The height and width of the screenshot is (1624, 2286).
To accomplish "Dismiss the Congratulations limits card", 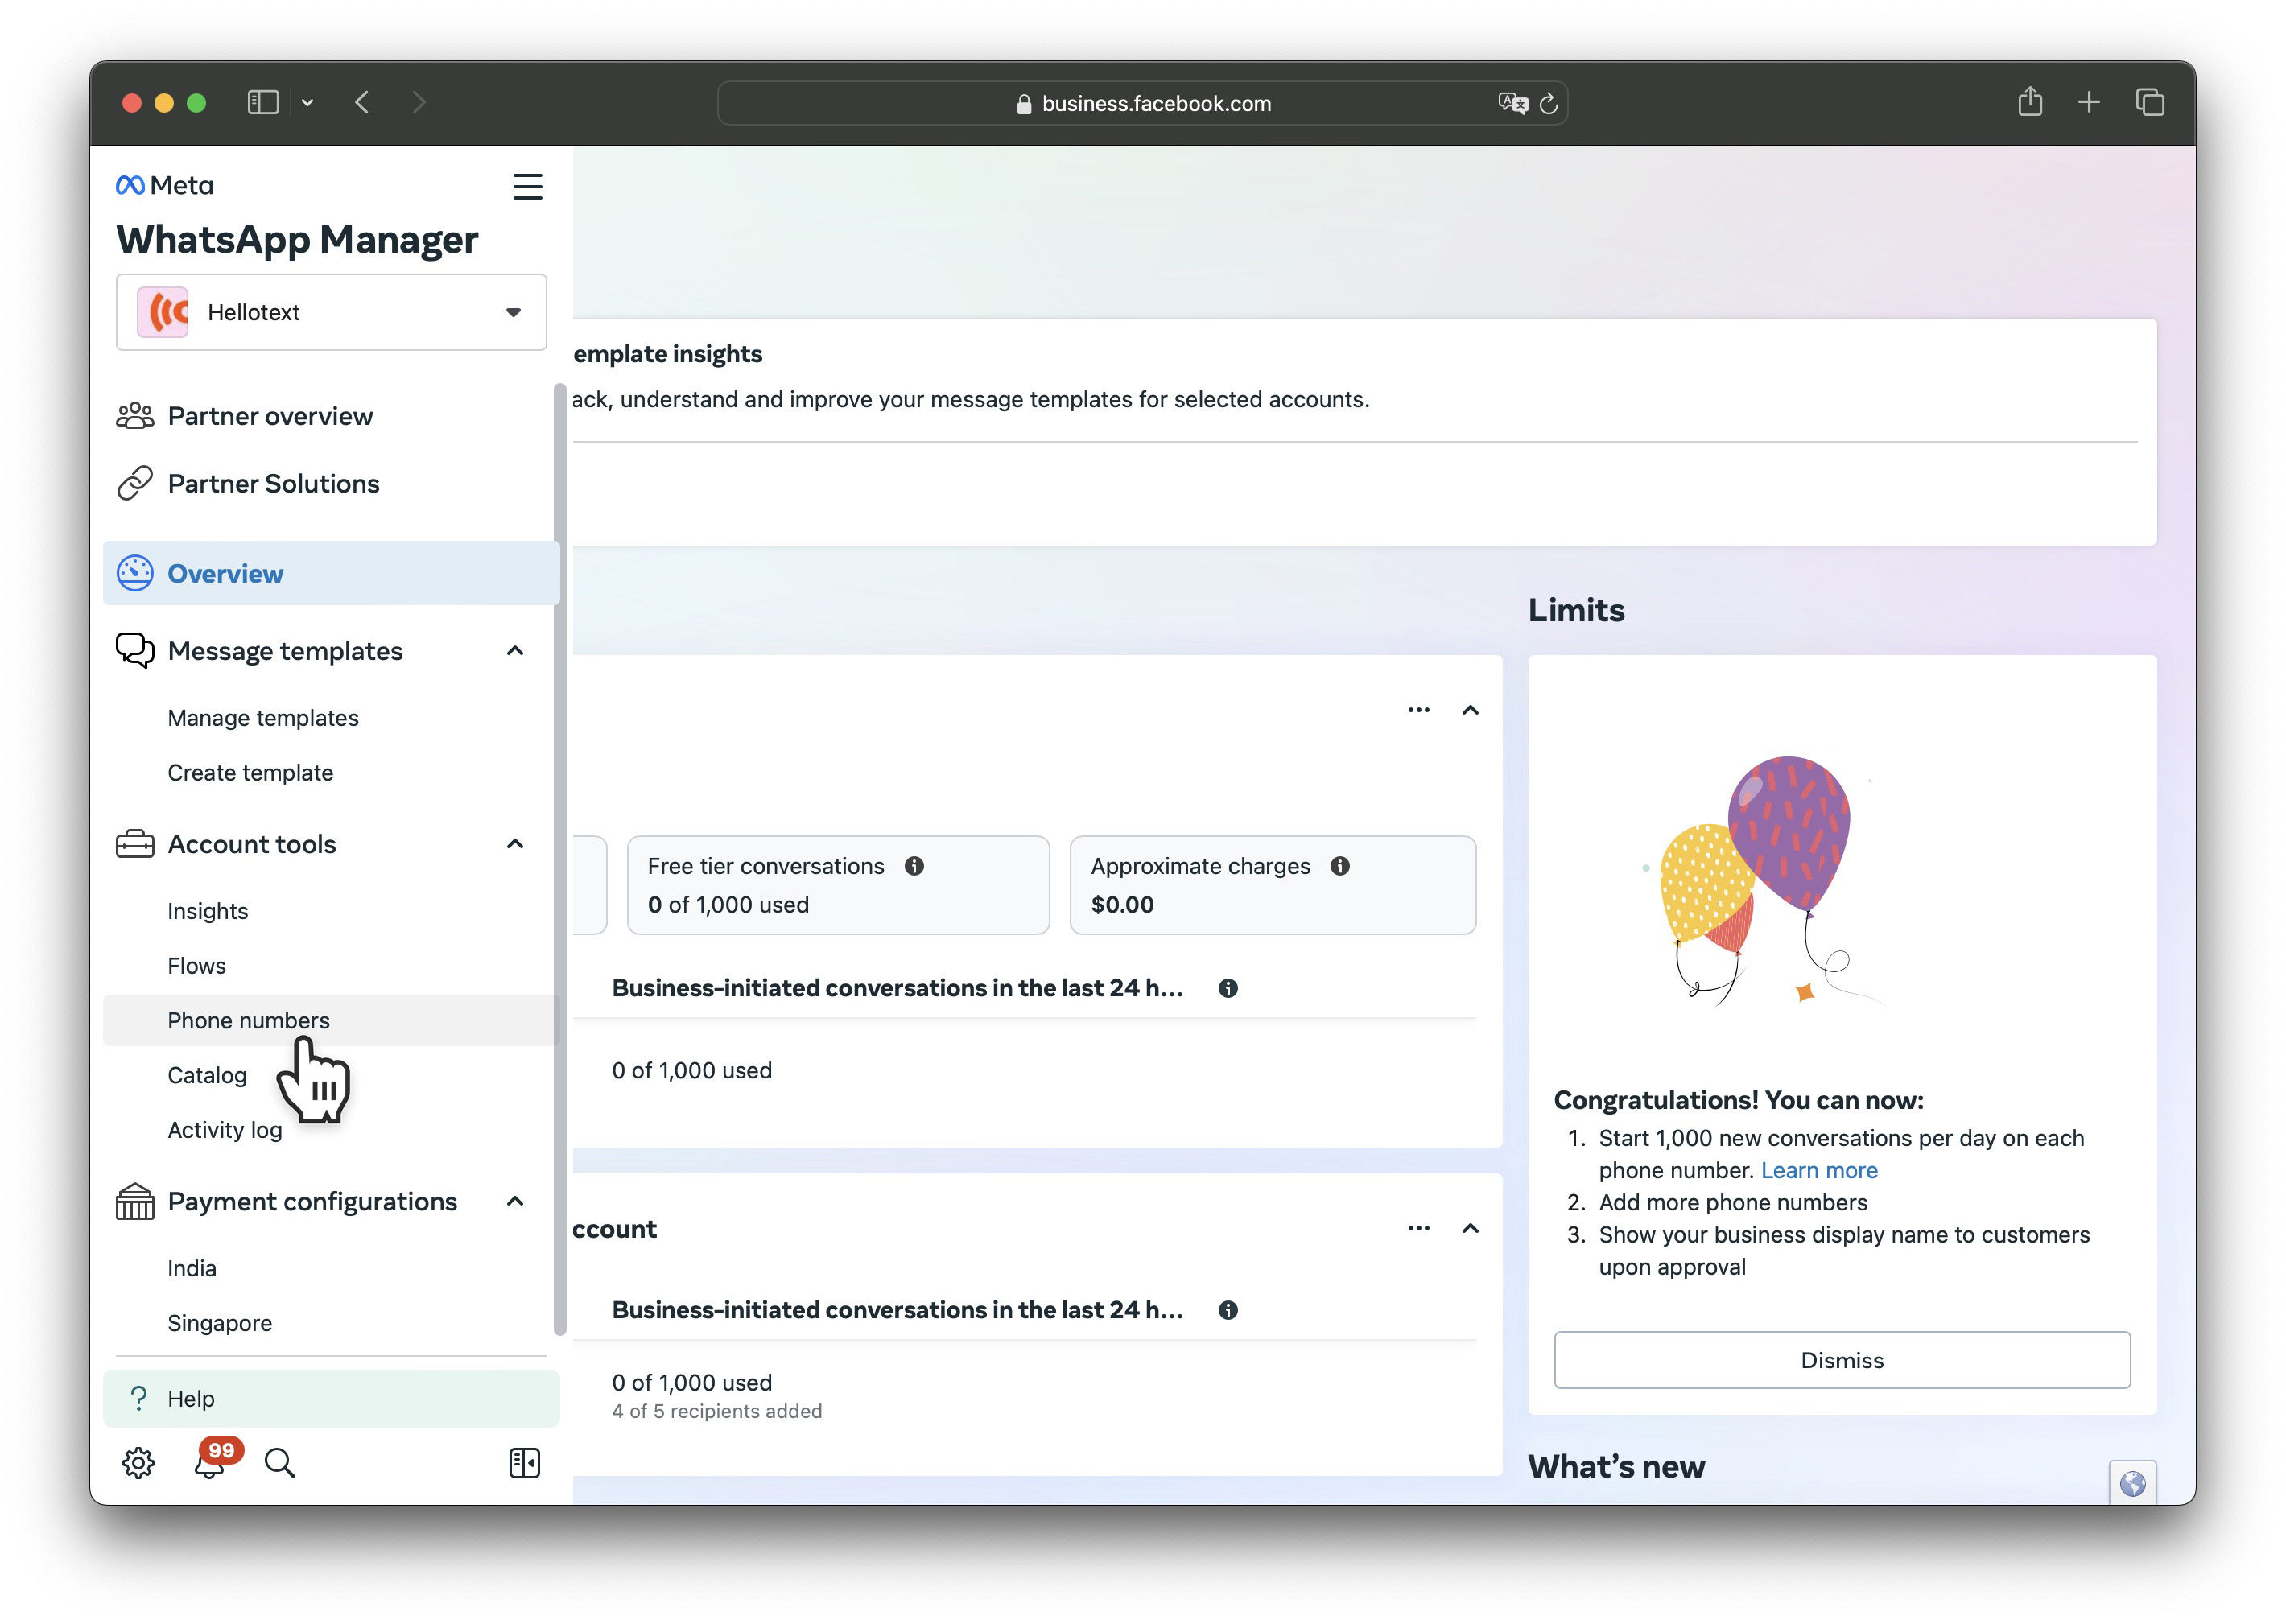I will pyautogui.click(x=1842, y=1360).
